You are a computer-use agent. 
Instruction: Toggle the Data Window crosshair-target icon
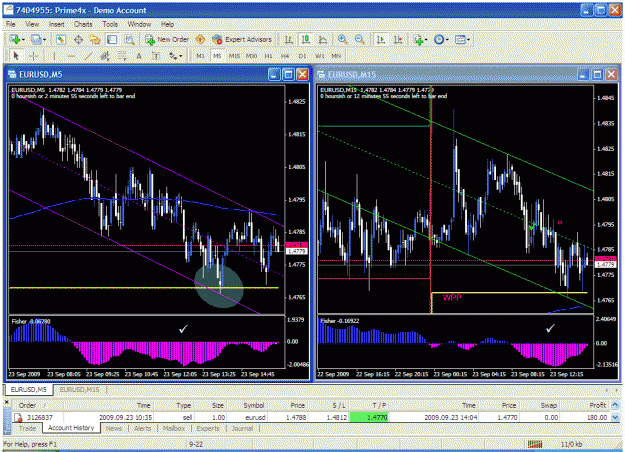click(x=78, y=39)
